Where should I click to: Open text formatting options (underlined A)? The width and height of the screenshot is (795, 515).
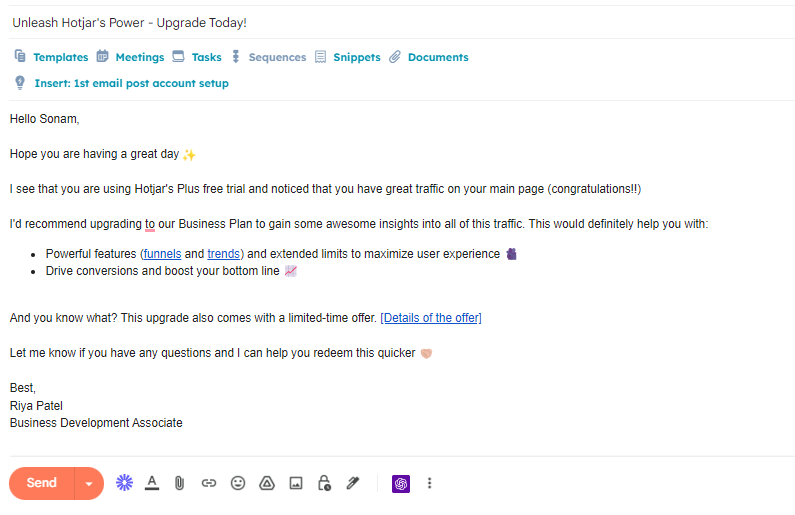152,483
